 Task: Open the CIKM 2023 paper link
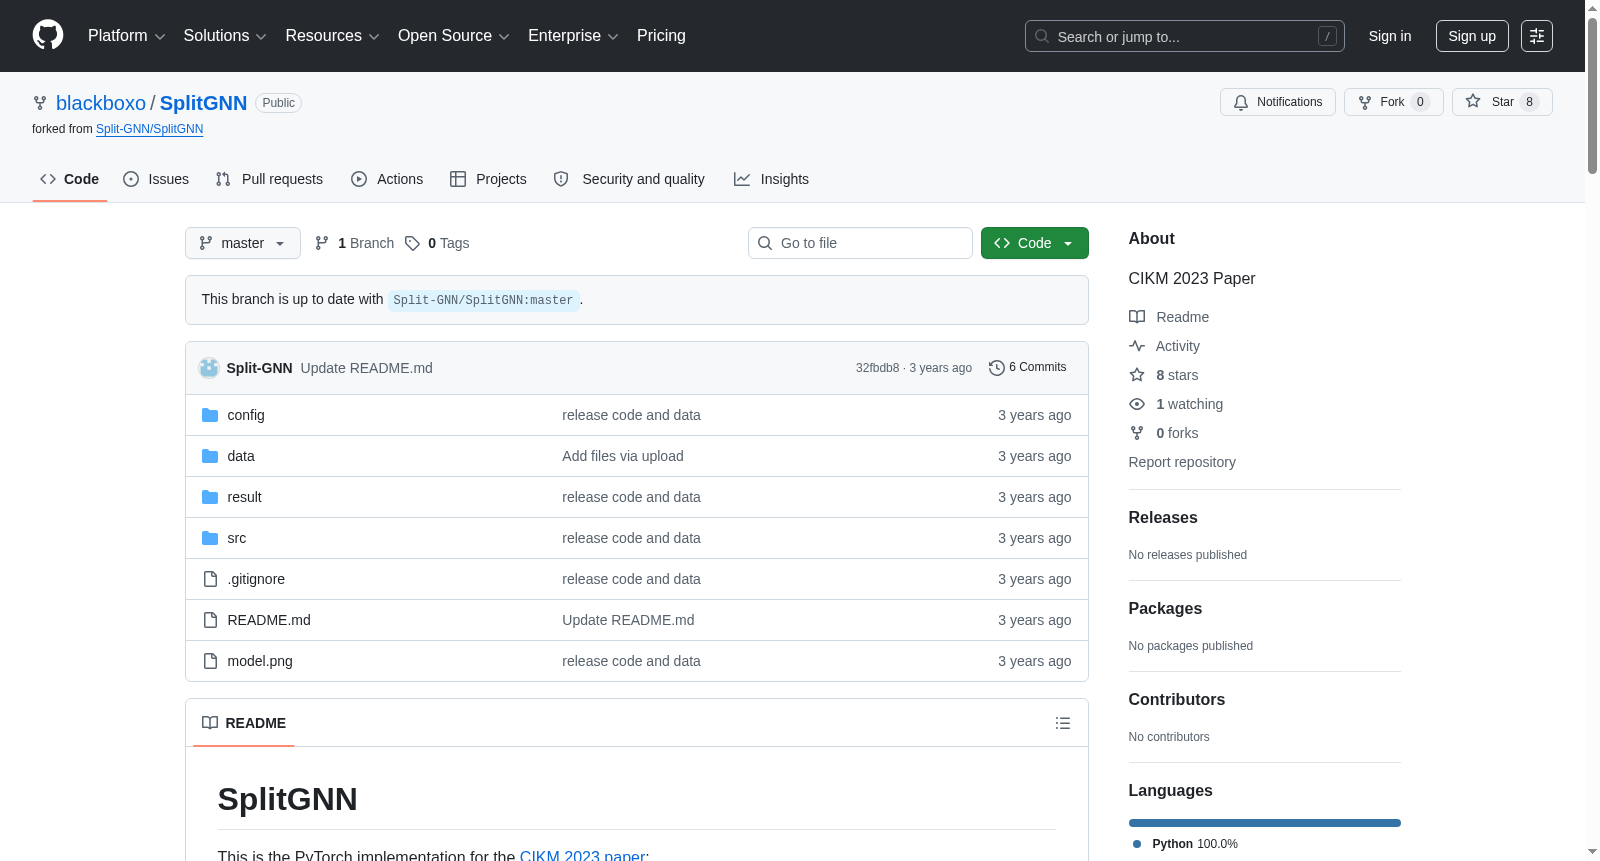click(582, 855)
